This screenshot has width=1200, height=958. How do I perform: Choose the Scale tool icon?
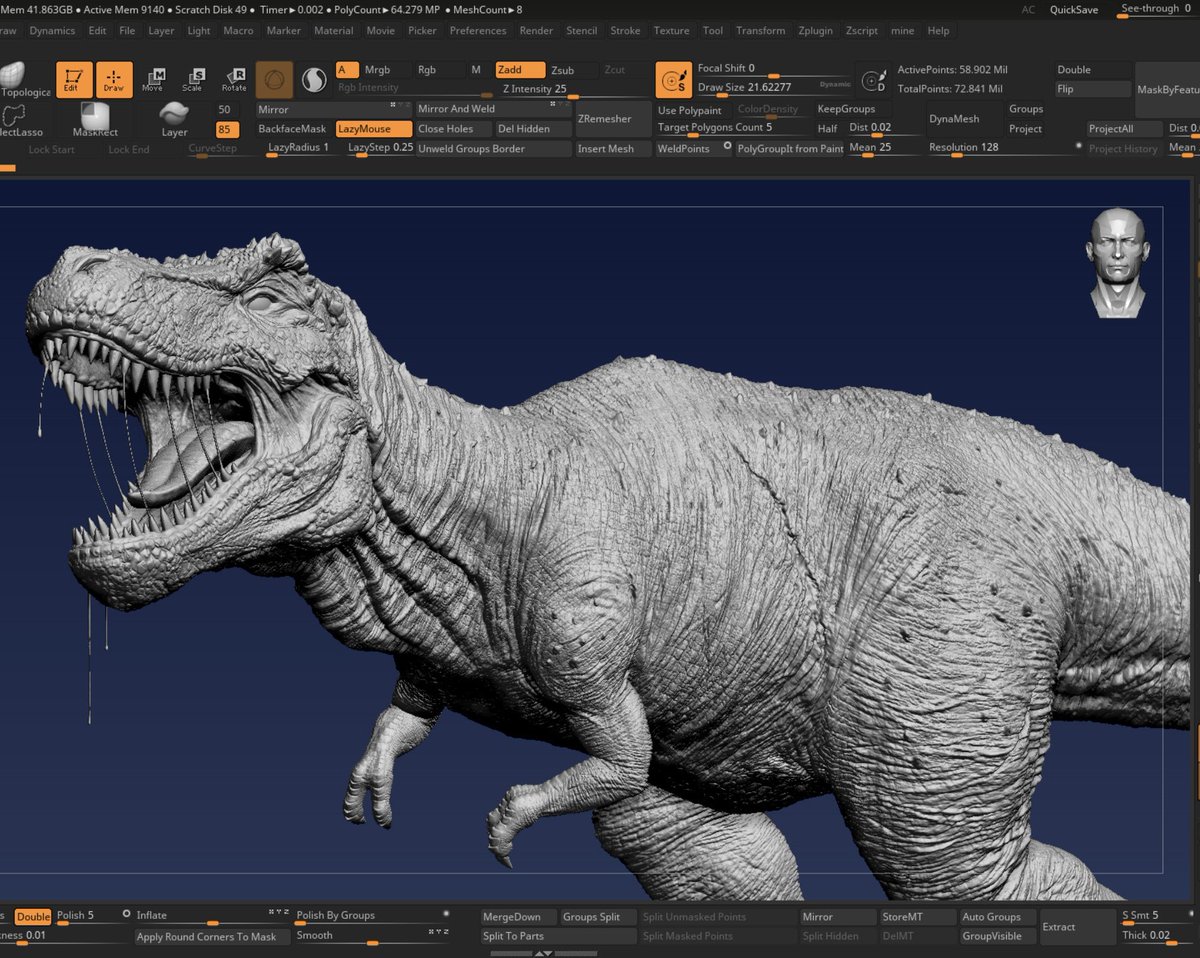[x=193, y=80]
